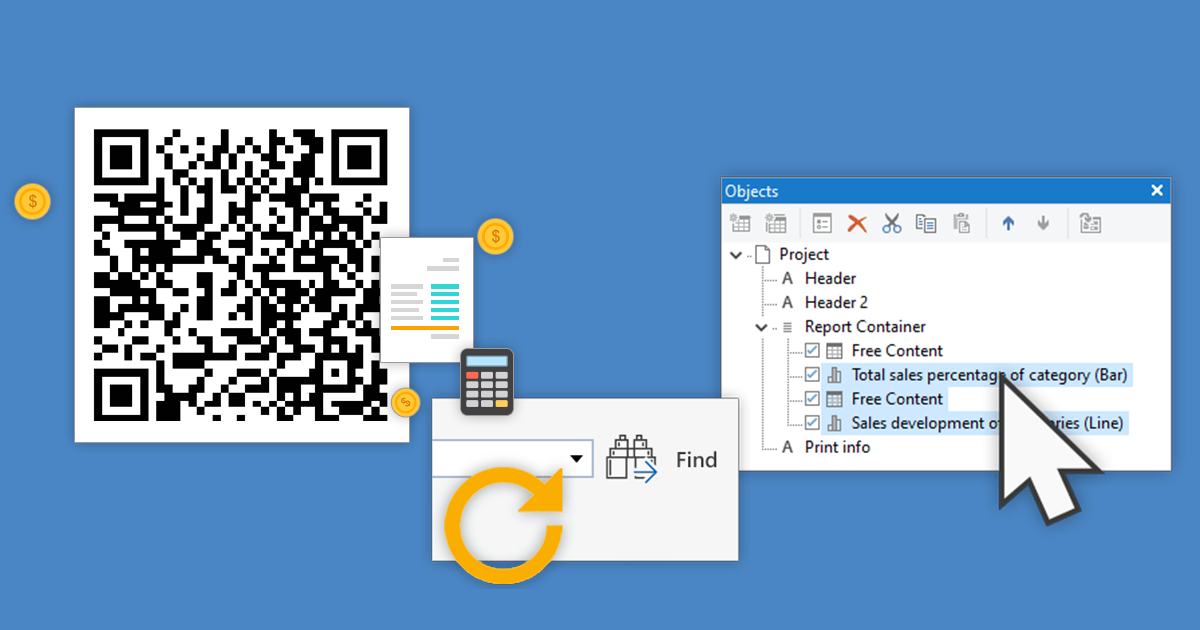
Task: Click the text A icon beside Header 2
Action: click(787, 303)
